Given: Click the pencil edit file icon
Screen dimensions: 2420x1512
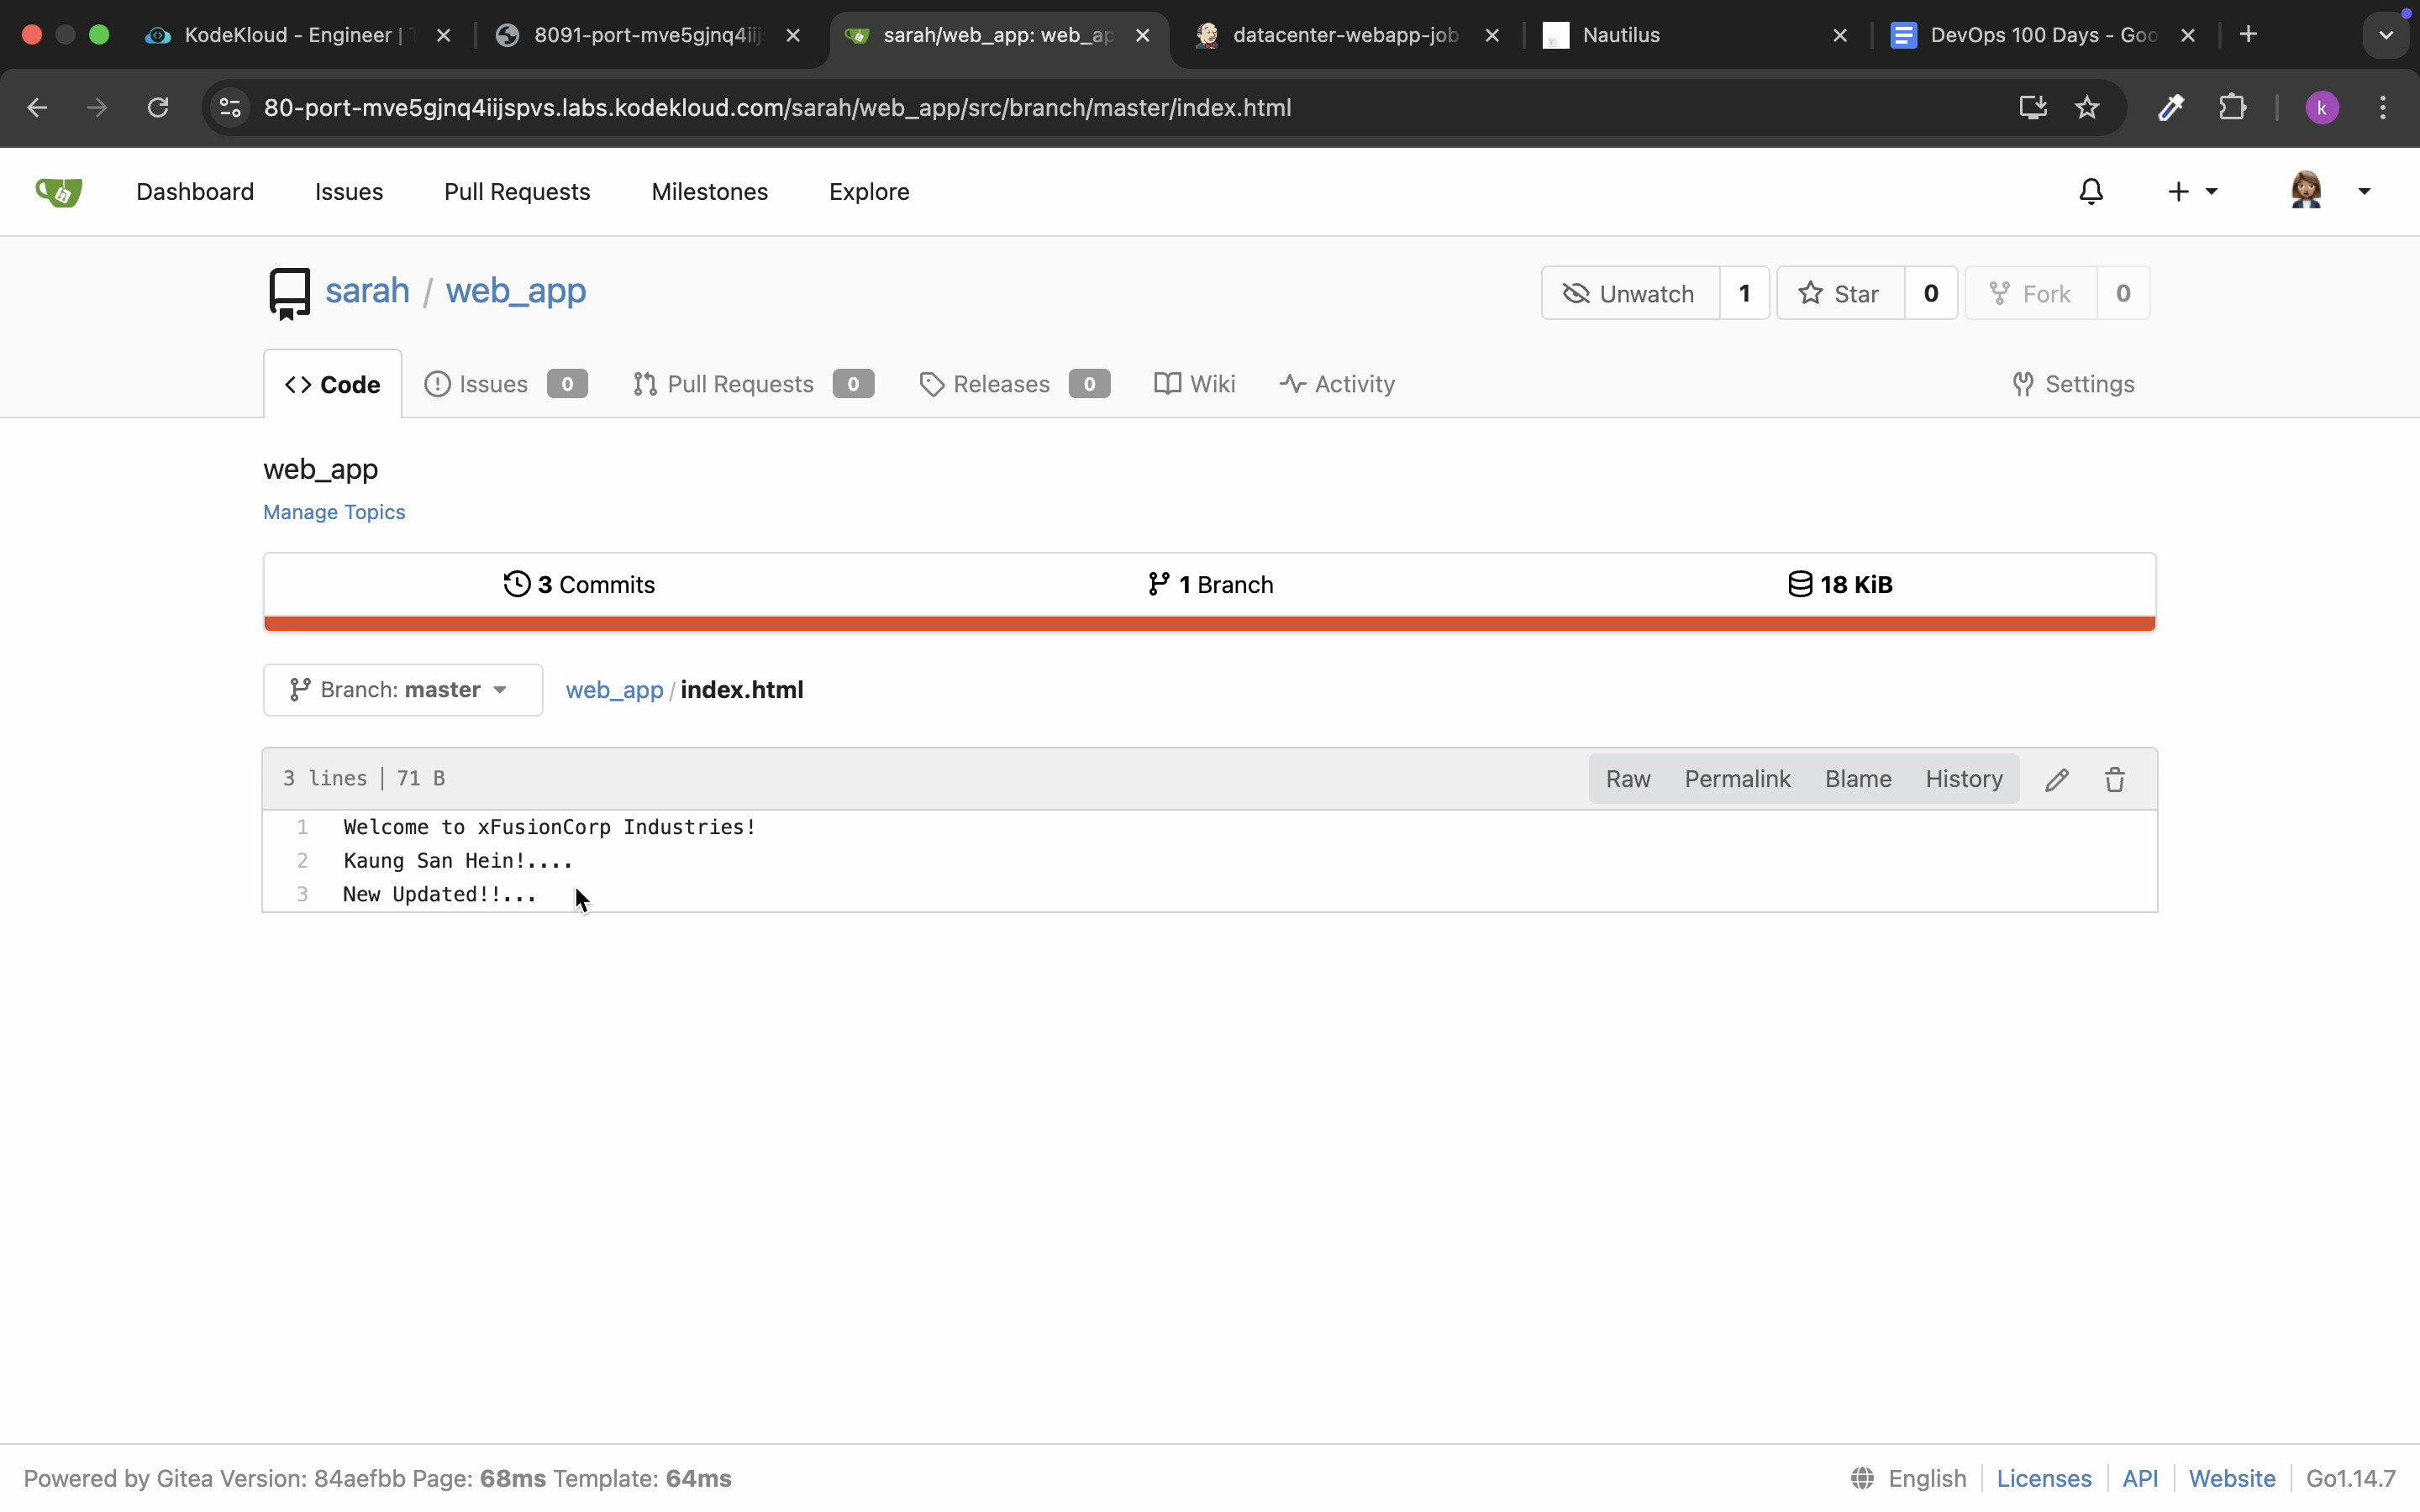Looking at the screenshot, I should [x=2056, y=779].
